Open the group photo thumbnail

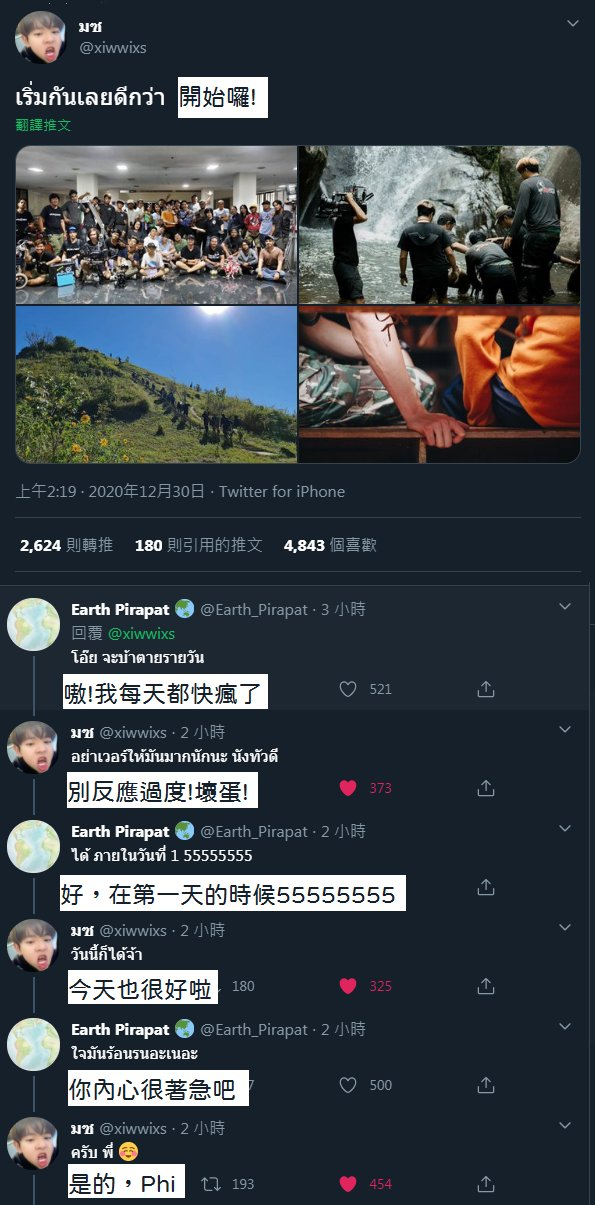(156, 225)
